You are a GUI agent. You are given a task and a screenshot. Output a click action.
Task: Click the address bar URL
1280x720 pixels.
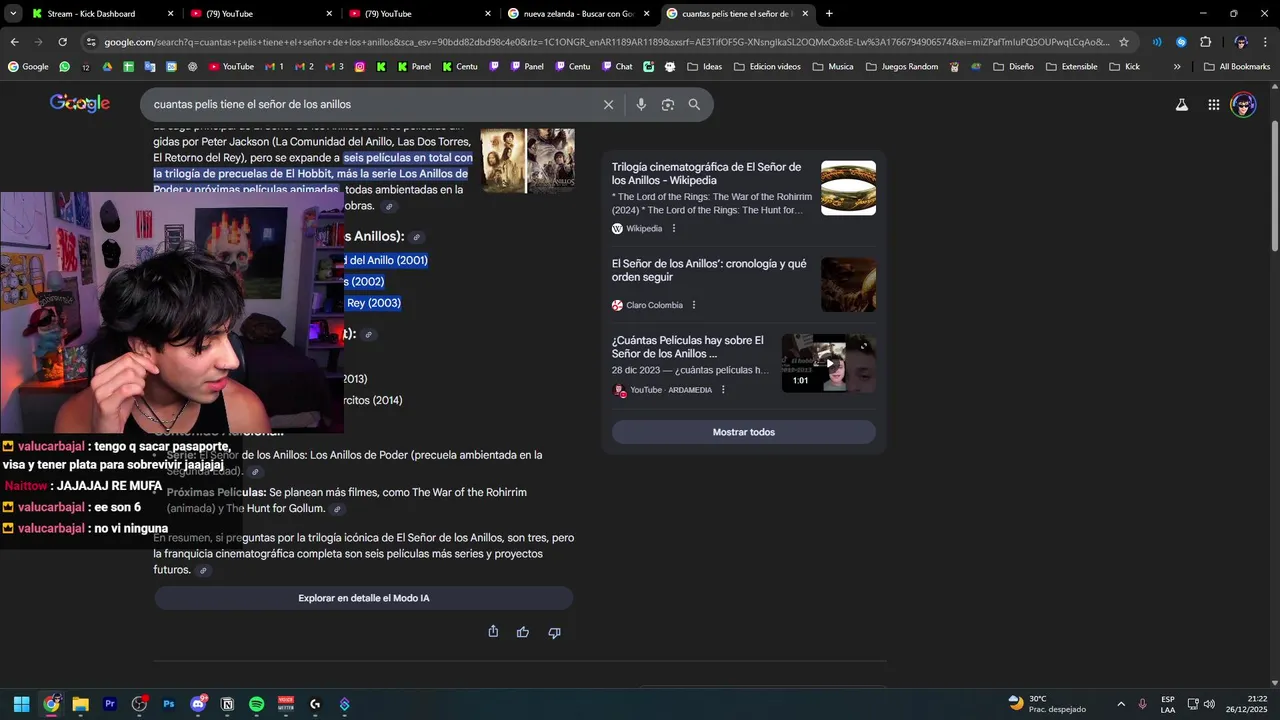coord(605,42)
